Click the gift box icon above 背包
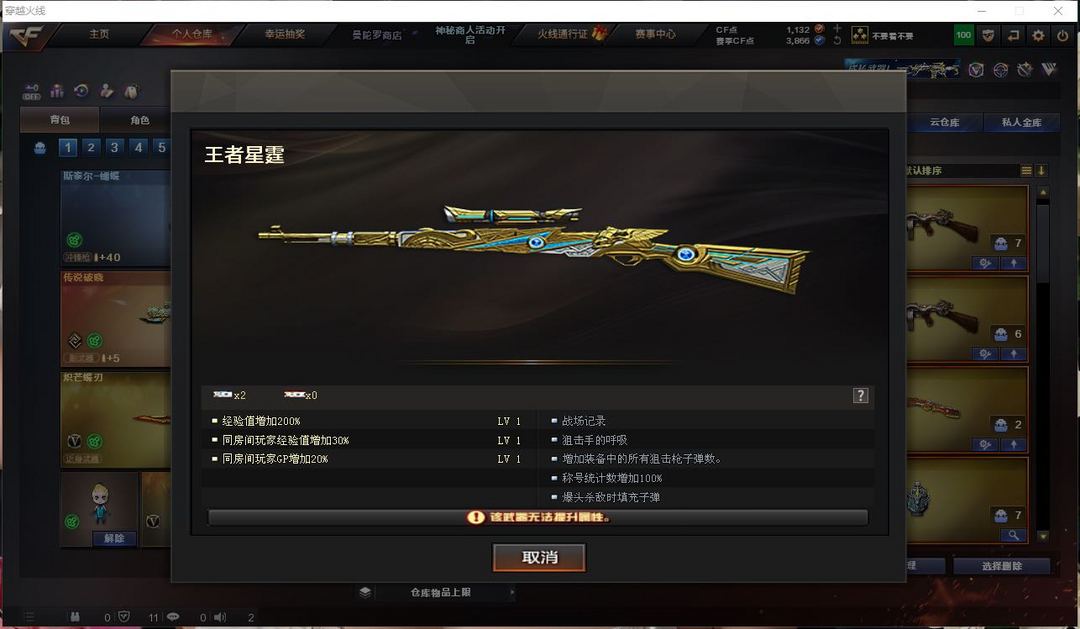1080x629 pixels. (x=57, y=91)
